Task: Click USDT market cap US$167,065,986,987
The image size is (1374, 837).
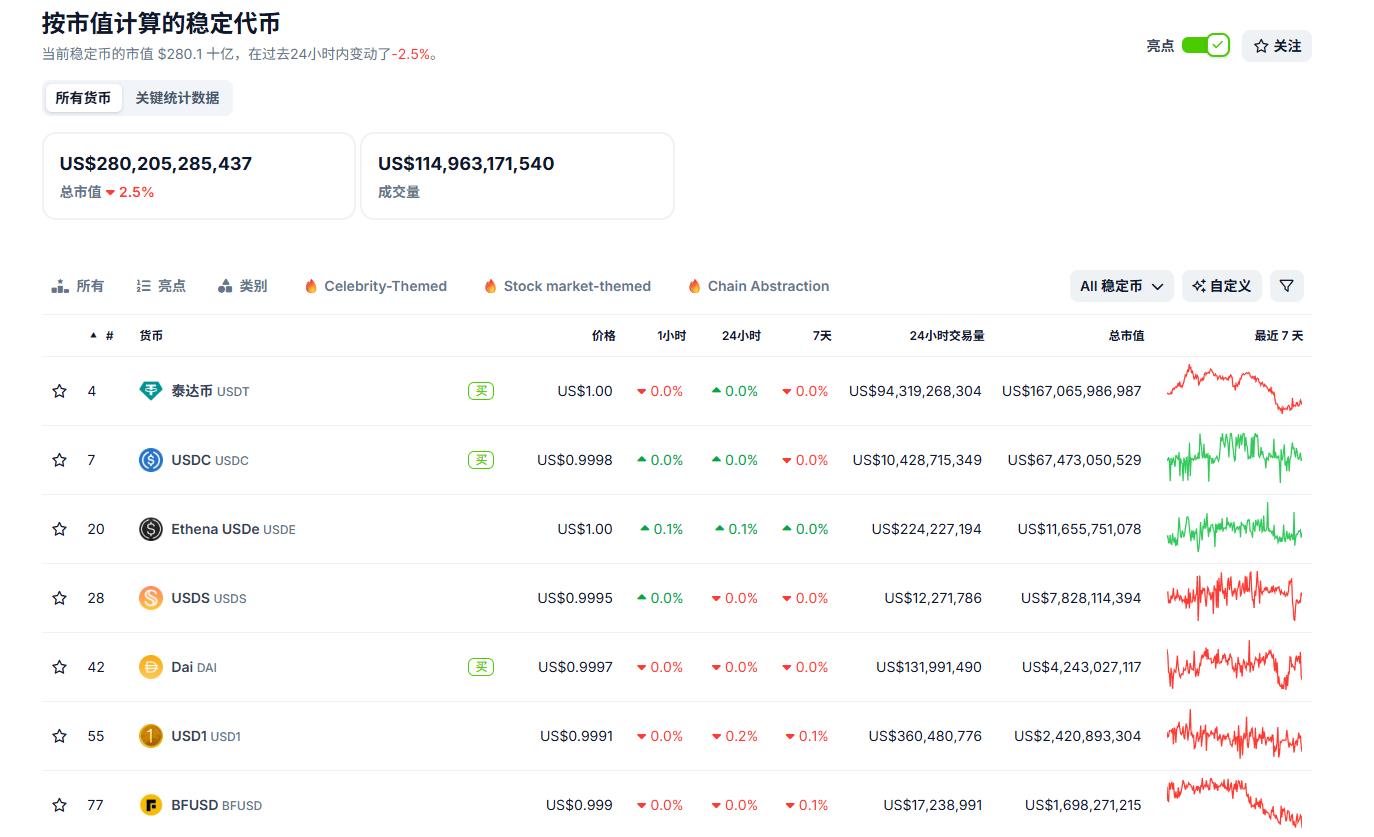Action: point(1072,391)
